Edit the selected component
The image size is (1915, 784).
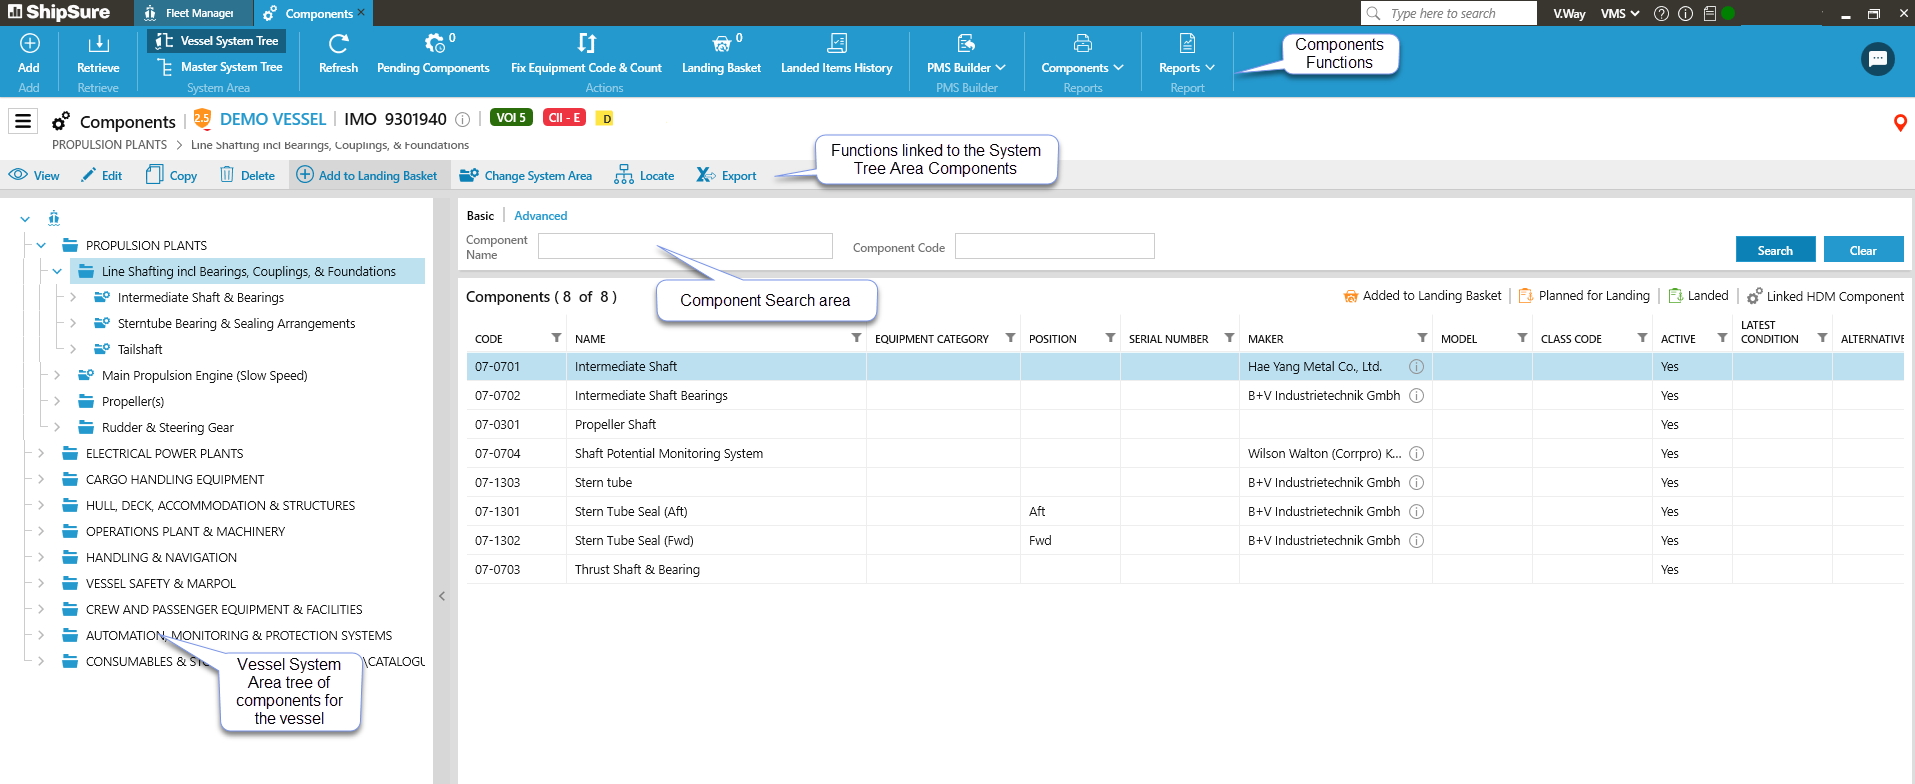(x=101, y=175)
